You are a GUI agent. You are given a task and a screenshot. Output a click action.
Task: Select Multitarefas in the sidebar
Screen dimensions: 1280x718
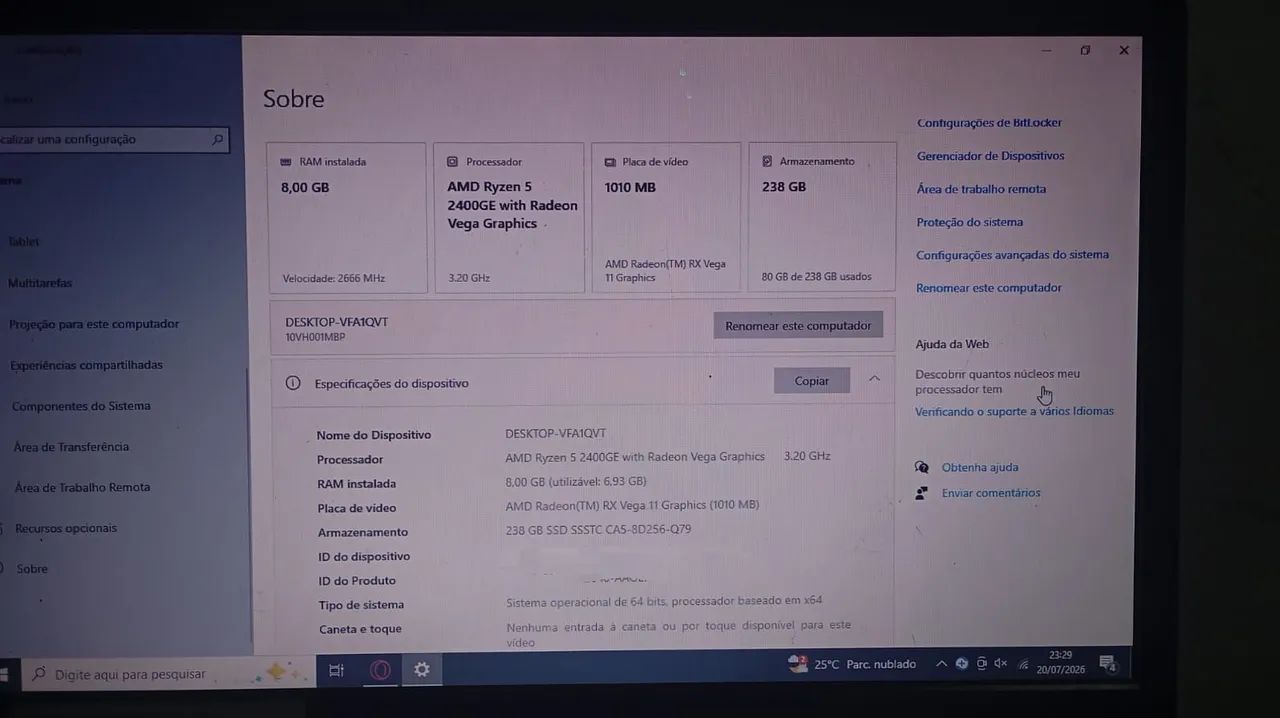tap(40, 283)
